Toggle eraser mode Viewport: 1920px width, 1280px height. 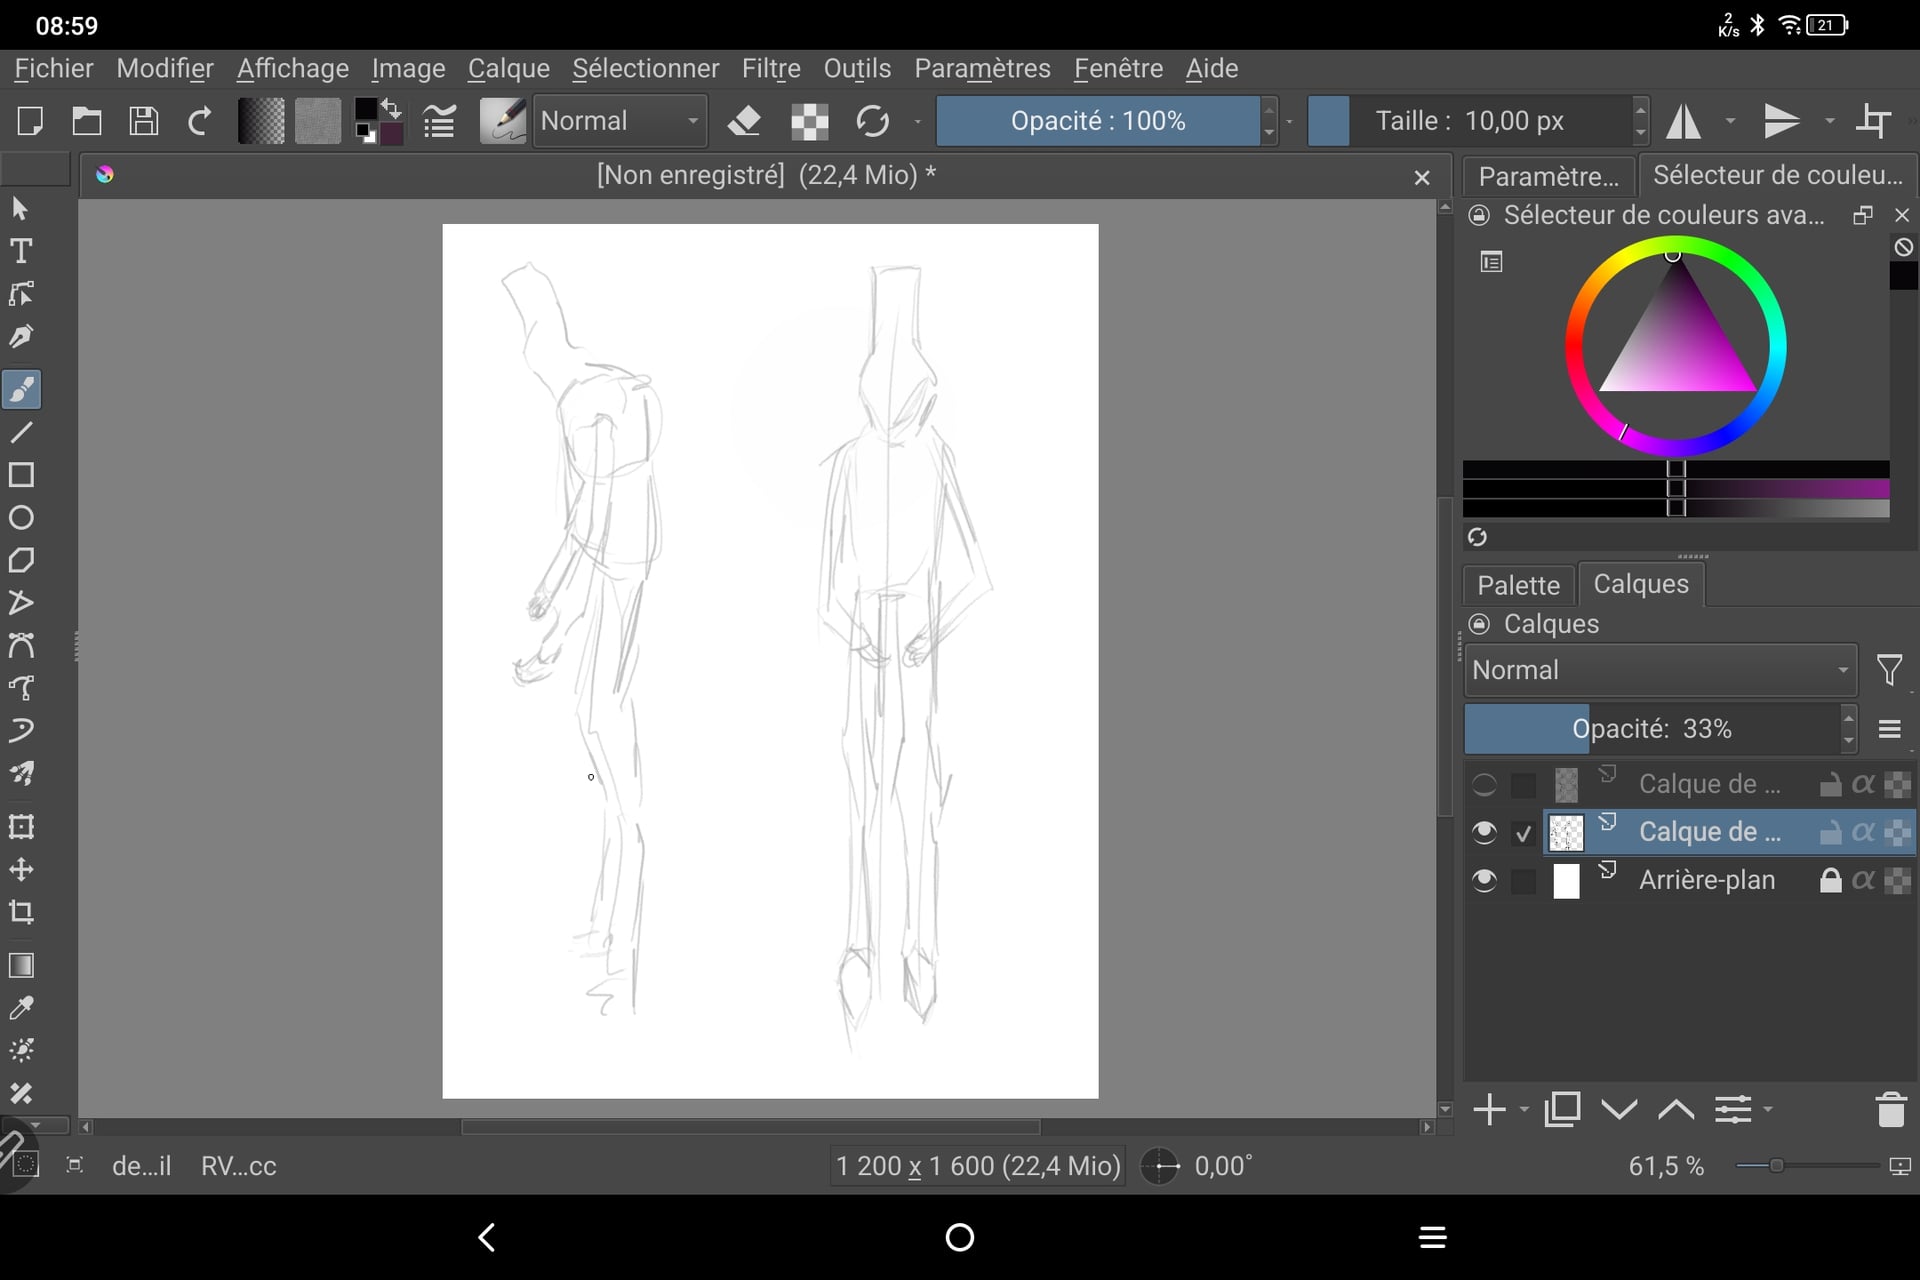coord(744,121)
